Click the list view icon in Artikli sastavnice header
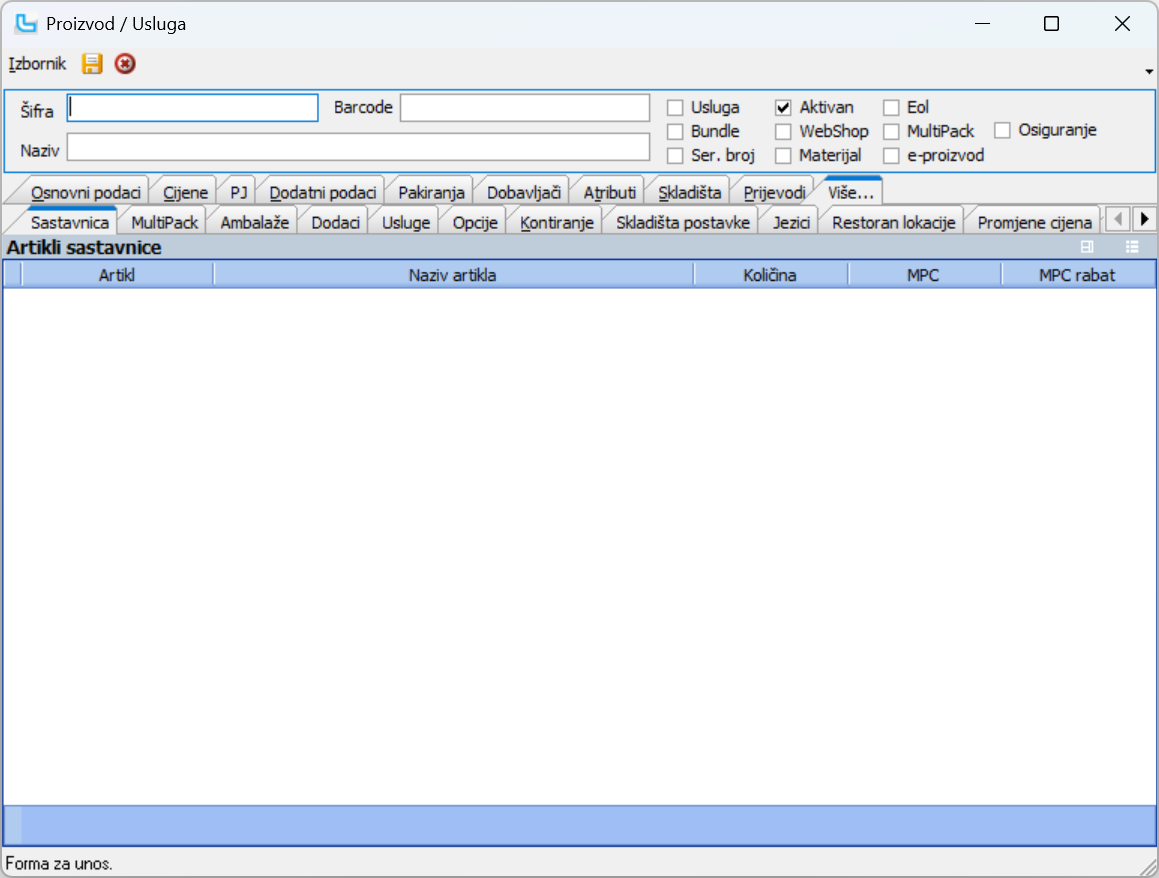Screen dimensions: 1159x878 1132,247
